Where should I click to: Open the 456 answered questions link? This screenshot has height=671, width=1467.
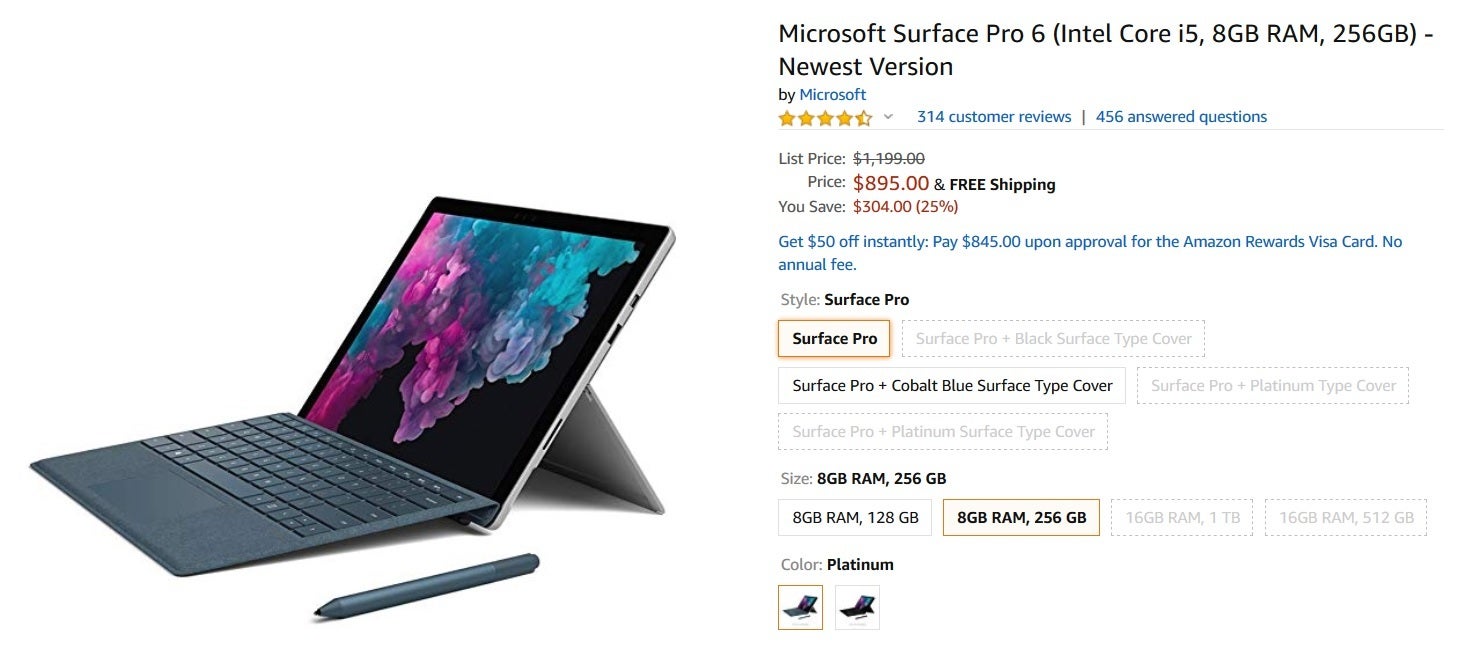click(1181, 117)
